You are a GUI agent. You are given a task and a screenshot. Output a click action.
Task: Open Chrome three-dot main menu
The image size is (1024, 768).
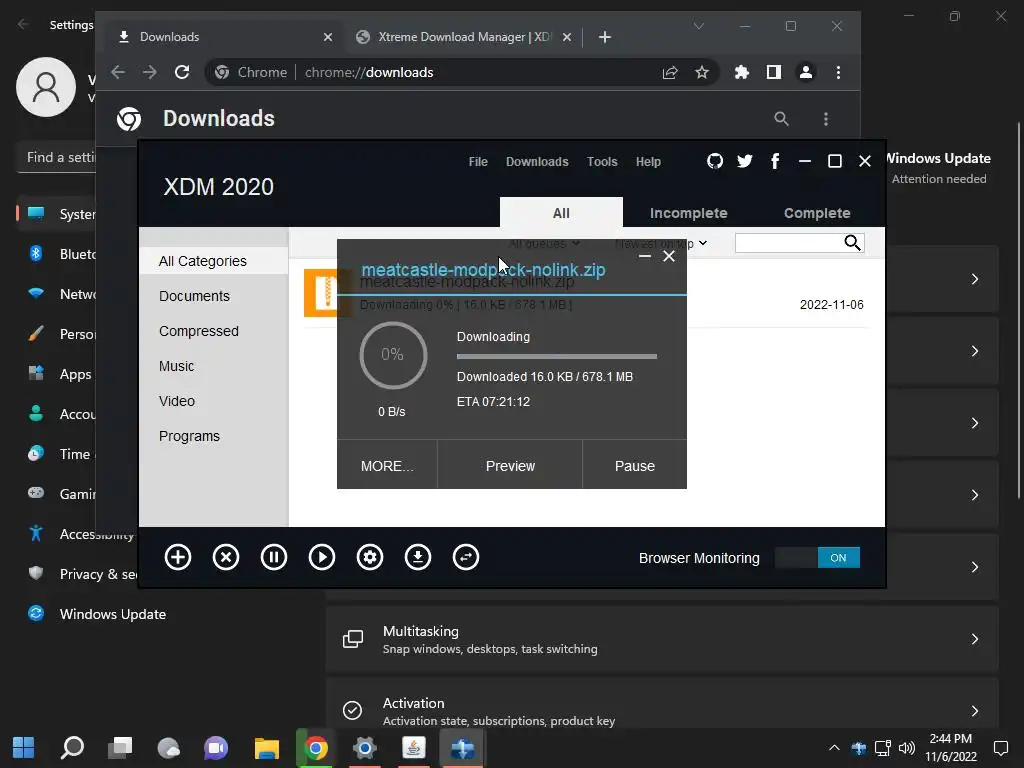tap(839, 72)
